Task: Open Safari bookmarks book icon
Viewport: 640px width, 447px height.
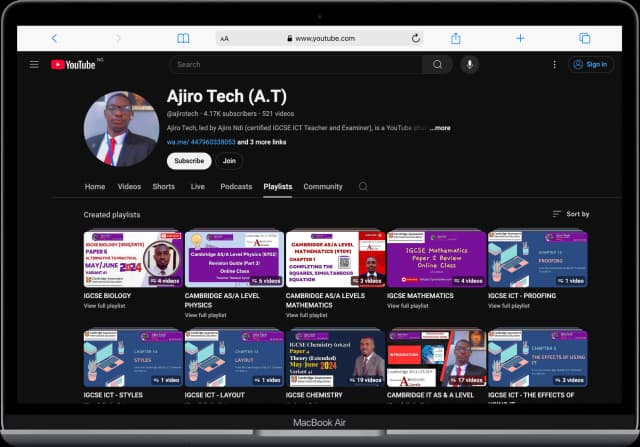Action: click(x=183, y=38)
